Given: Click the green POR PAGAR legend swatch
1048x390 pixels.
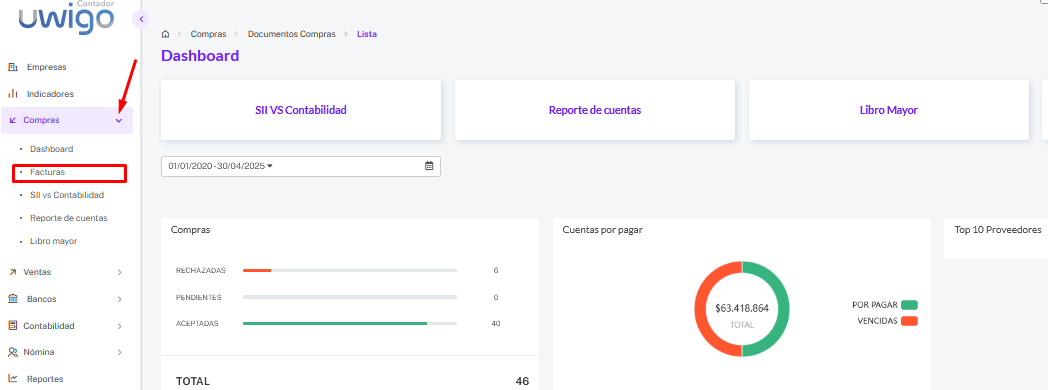Looking at the screenshot, I should click(x=909, y=305).
